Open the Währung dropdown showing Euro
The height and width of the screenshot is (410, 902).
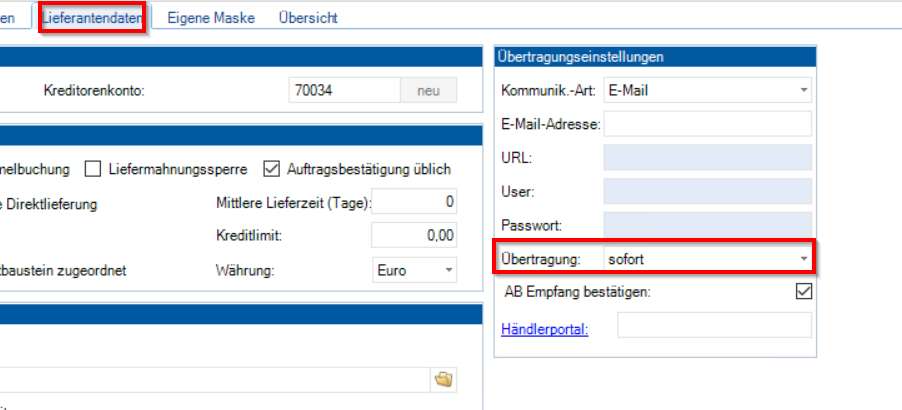[x=414, y=270]
